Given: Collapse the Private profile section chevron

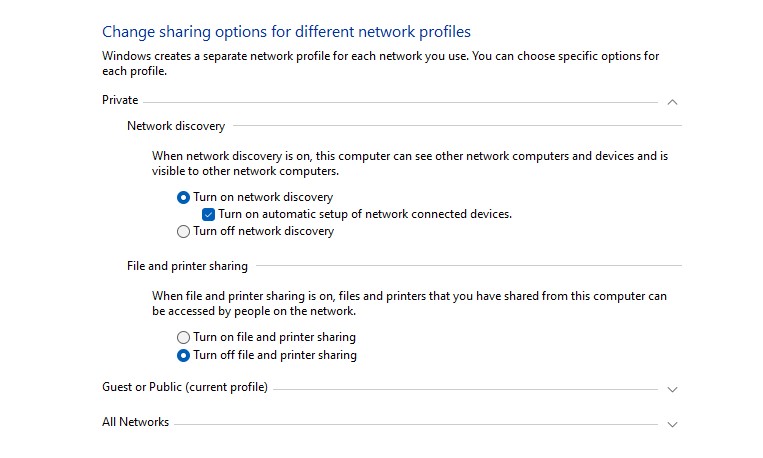Looking at the screenshot, I should pyautogui.click(x=672, y=102).
